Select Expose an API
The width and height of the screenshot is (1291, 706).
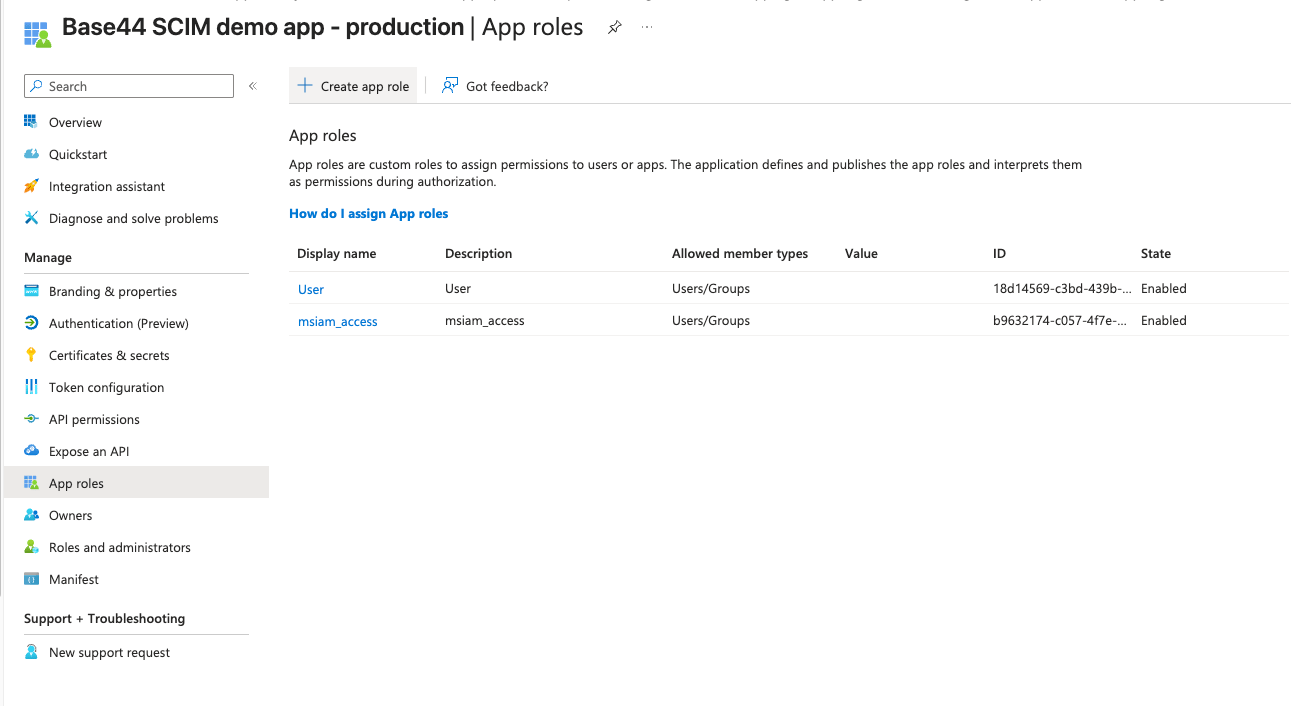pyautogui.click(x=89, y=451)
